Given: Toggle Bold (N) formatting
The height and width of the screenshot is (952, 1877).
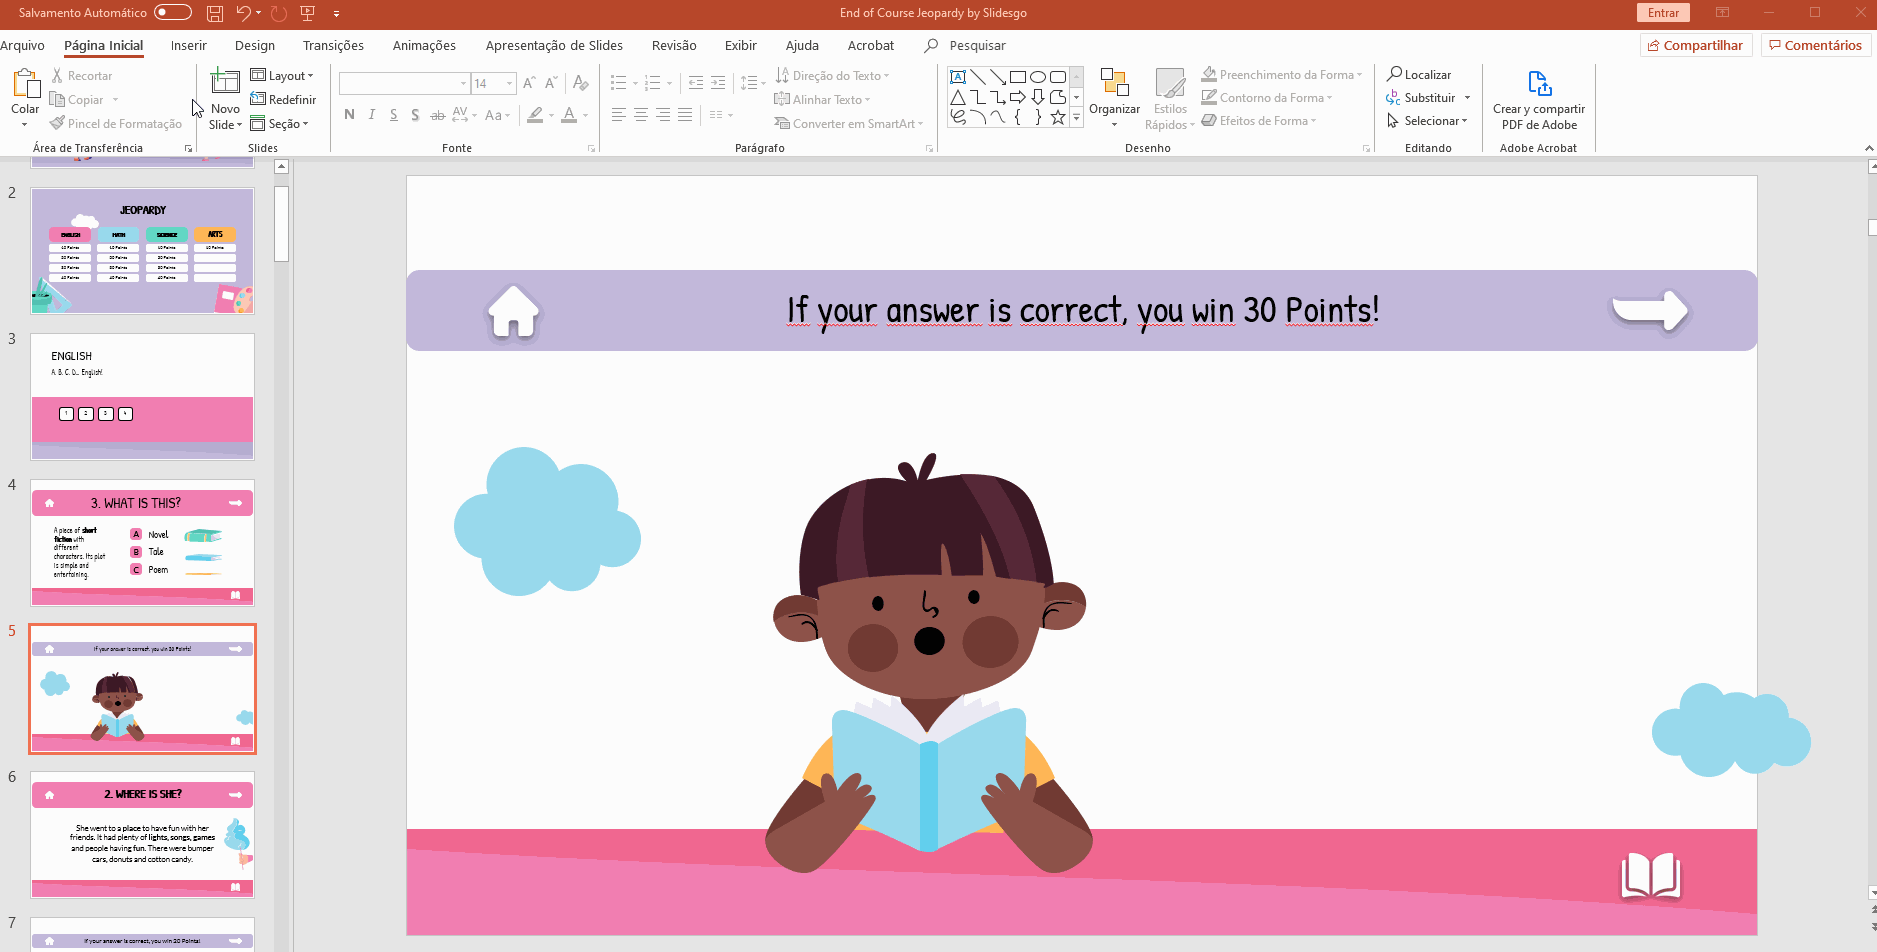Looking at the screenshot, I should pos(349,115).
